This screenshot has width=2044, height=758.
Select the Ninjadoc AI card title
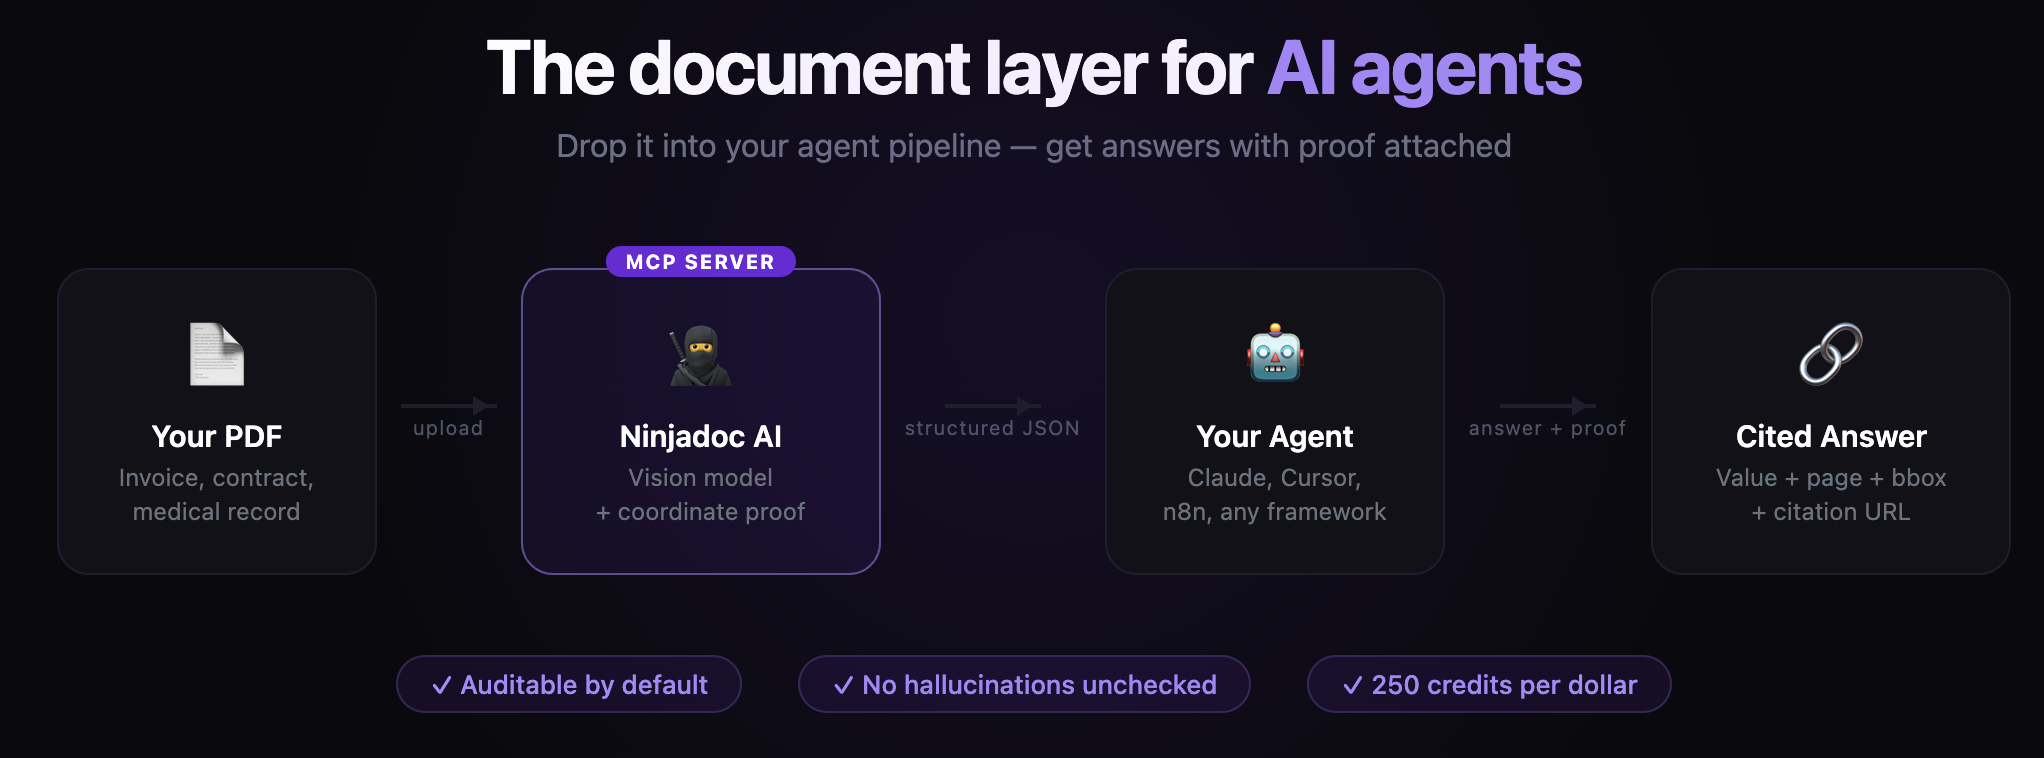coord(700,437)
